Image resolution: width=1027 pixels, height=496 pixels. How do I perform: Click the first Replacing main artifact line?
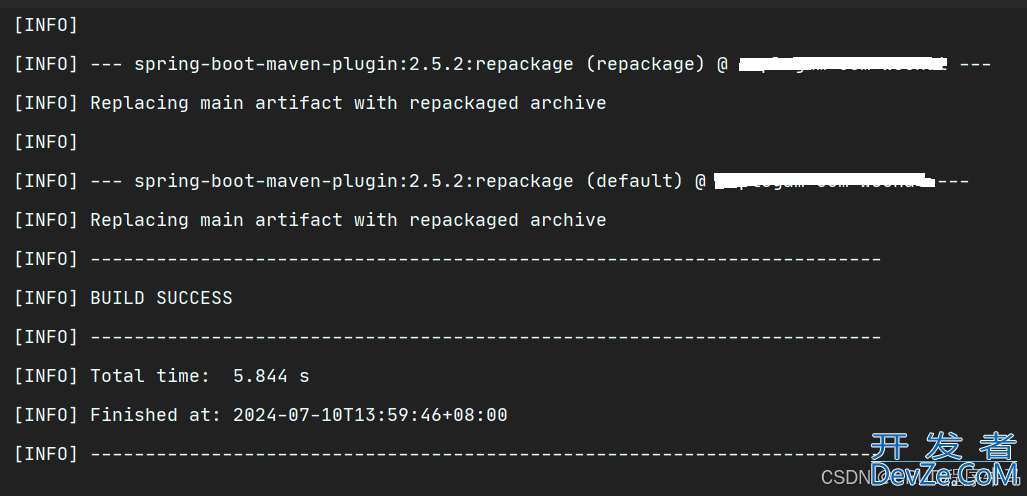pyautogui.click(x=310, y=103)
